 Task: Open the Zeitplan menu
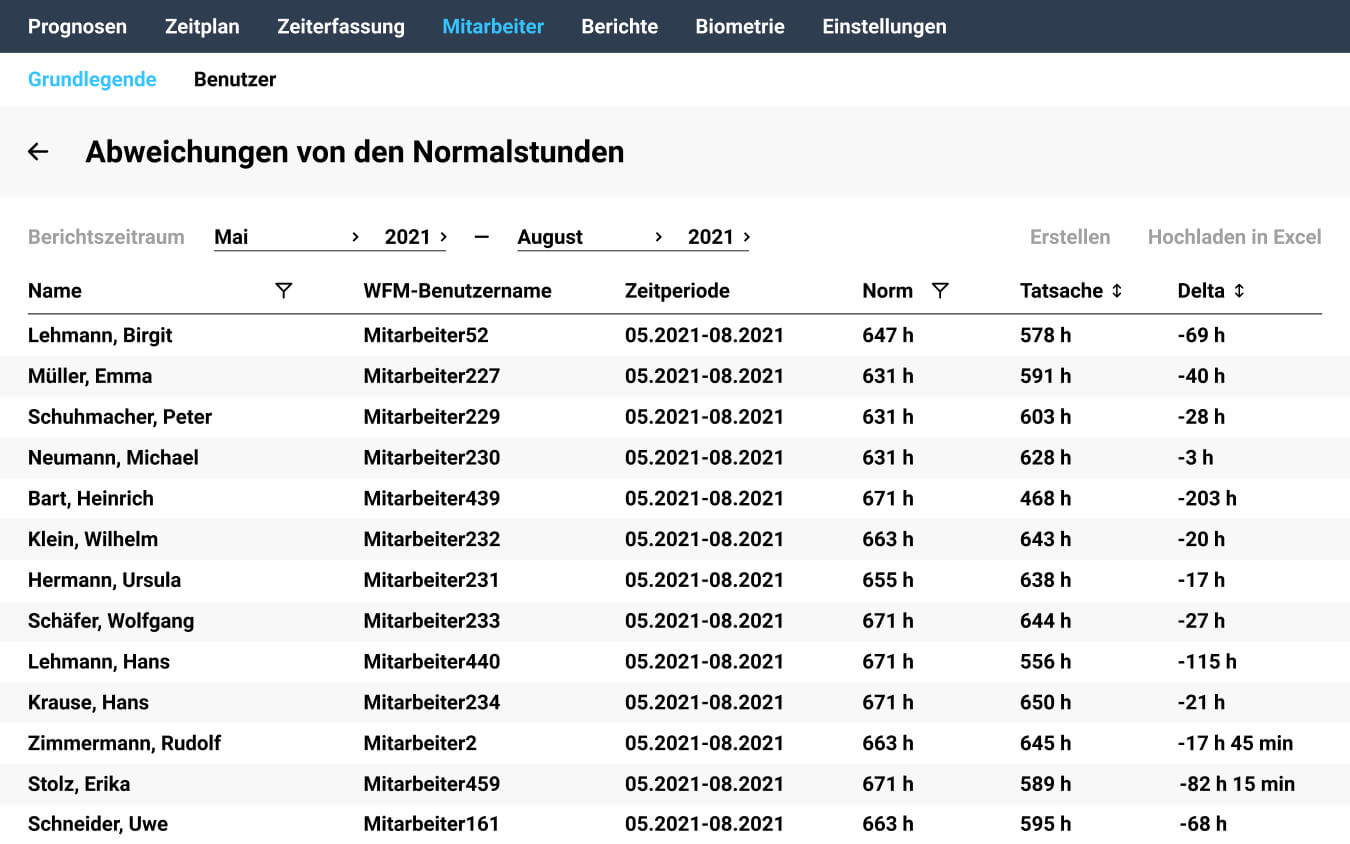[202, 27]
